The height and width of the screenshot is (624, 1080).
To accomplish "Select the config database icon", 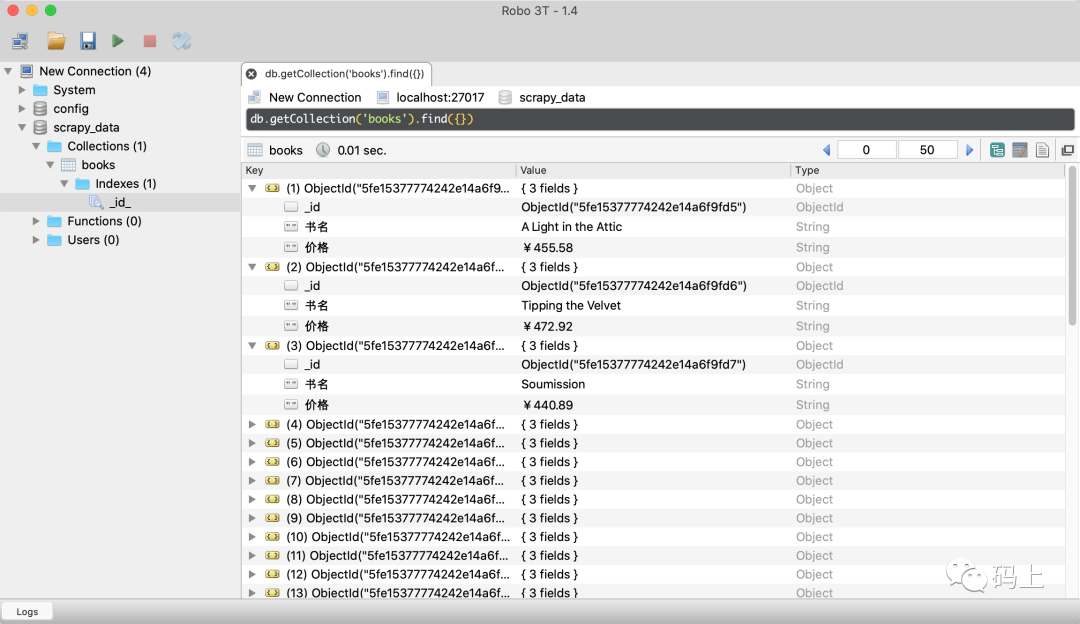I will point(41,108).
